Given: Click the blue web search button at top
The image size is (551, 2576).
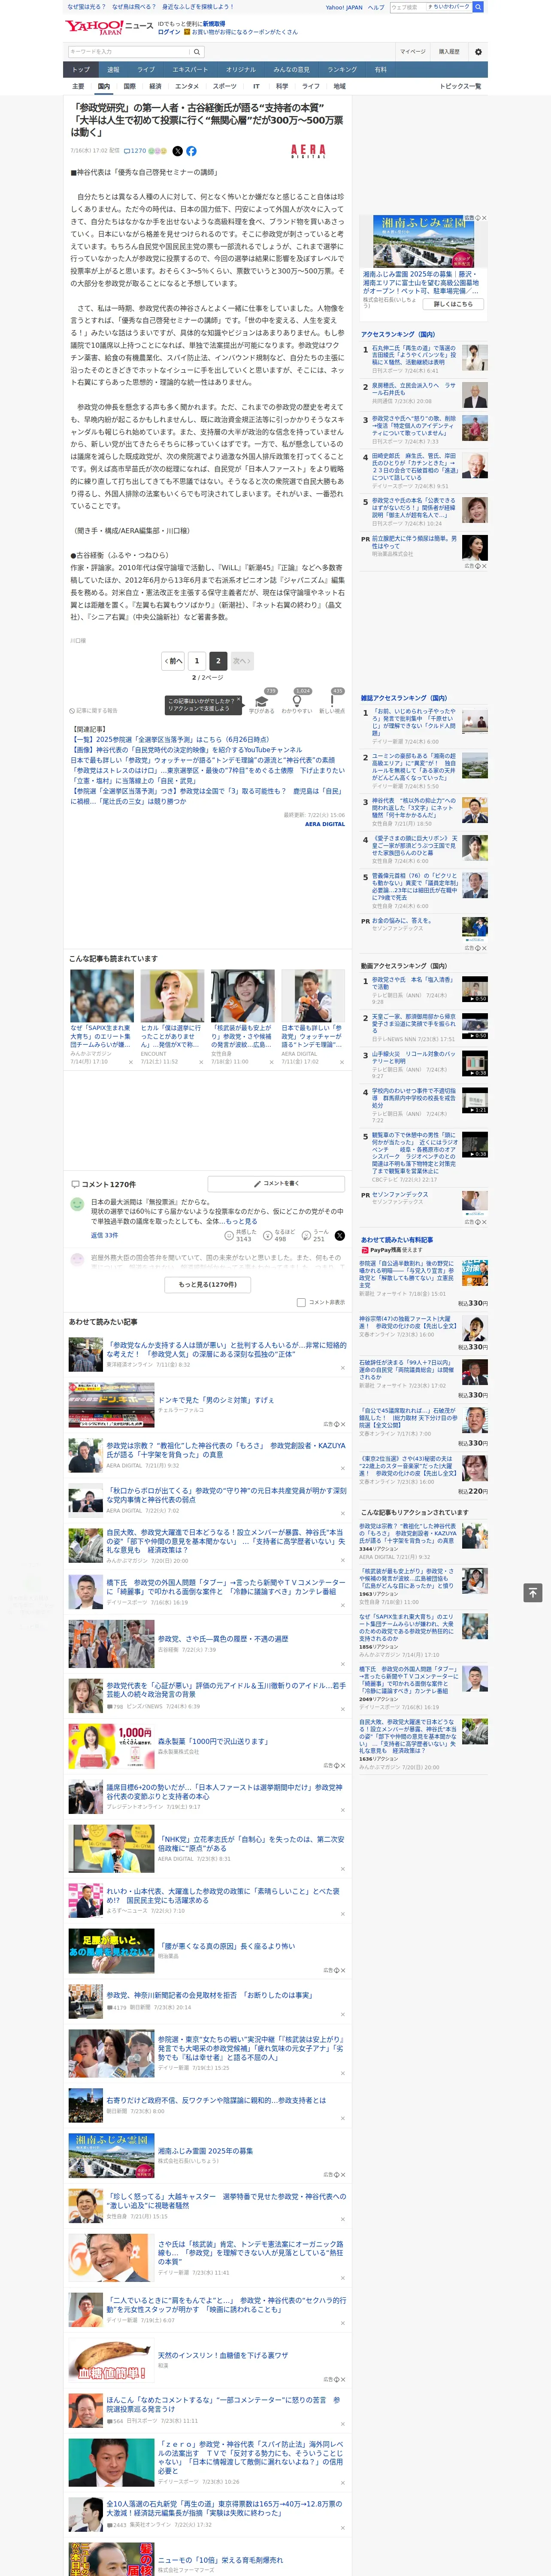Looking at the screenshot, I should click(478, 7).
